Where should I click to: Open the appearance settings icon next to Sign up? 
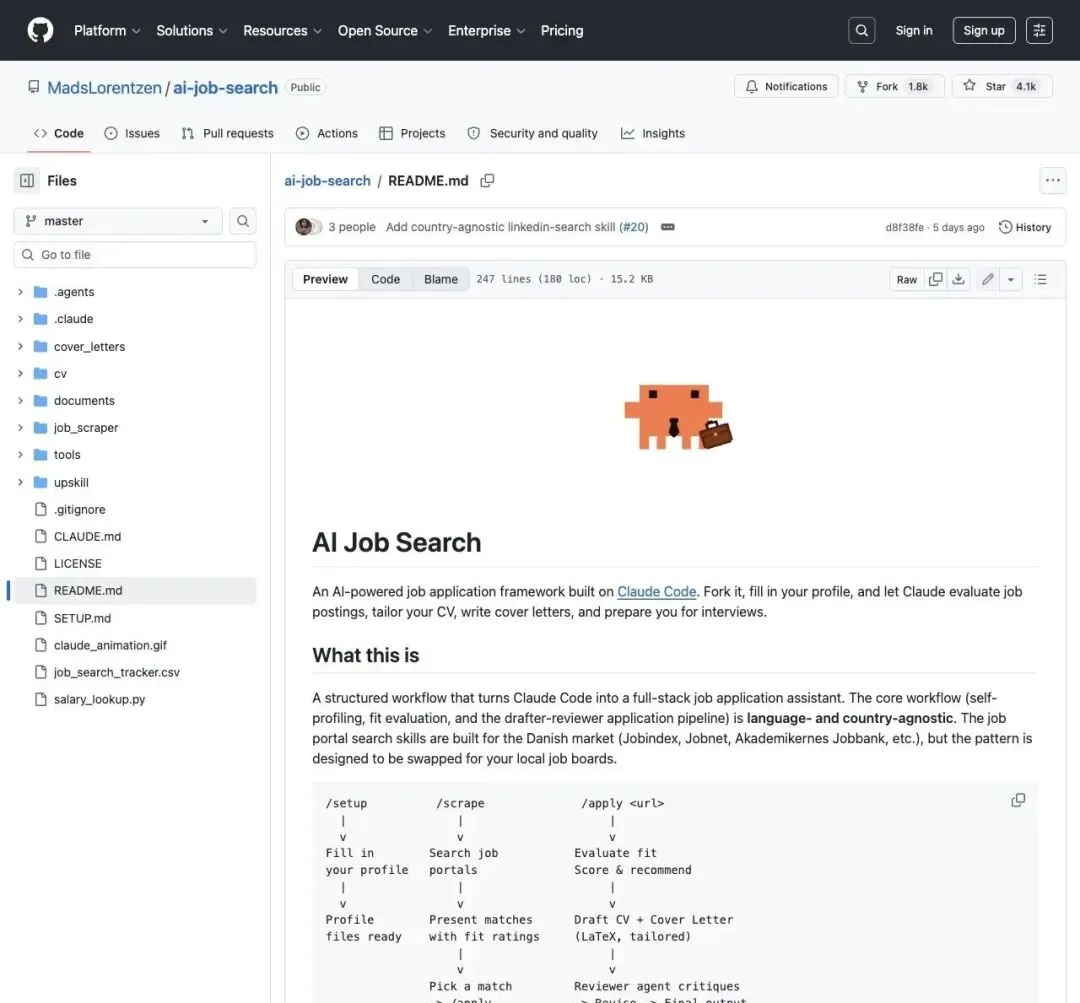tap(1039, 30)
